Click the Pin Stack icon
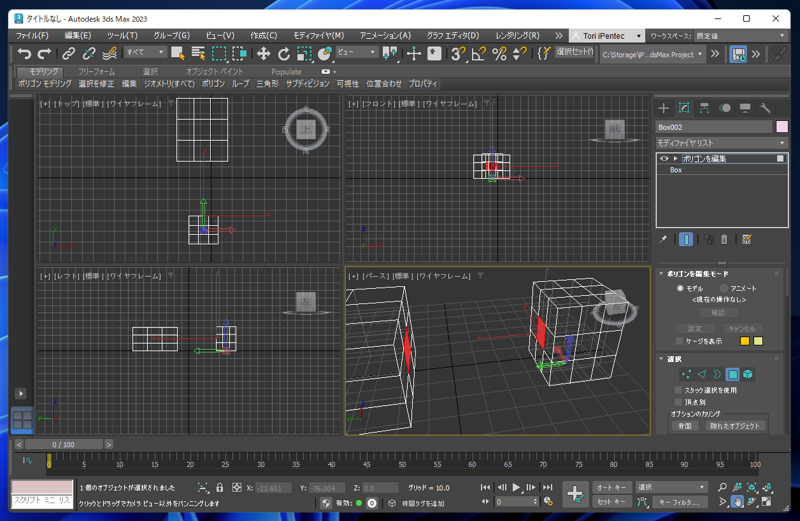The height and width of the screenshot is (521, 800). click(663, 239)
